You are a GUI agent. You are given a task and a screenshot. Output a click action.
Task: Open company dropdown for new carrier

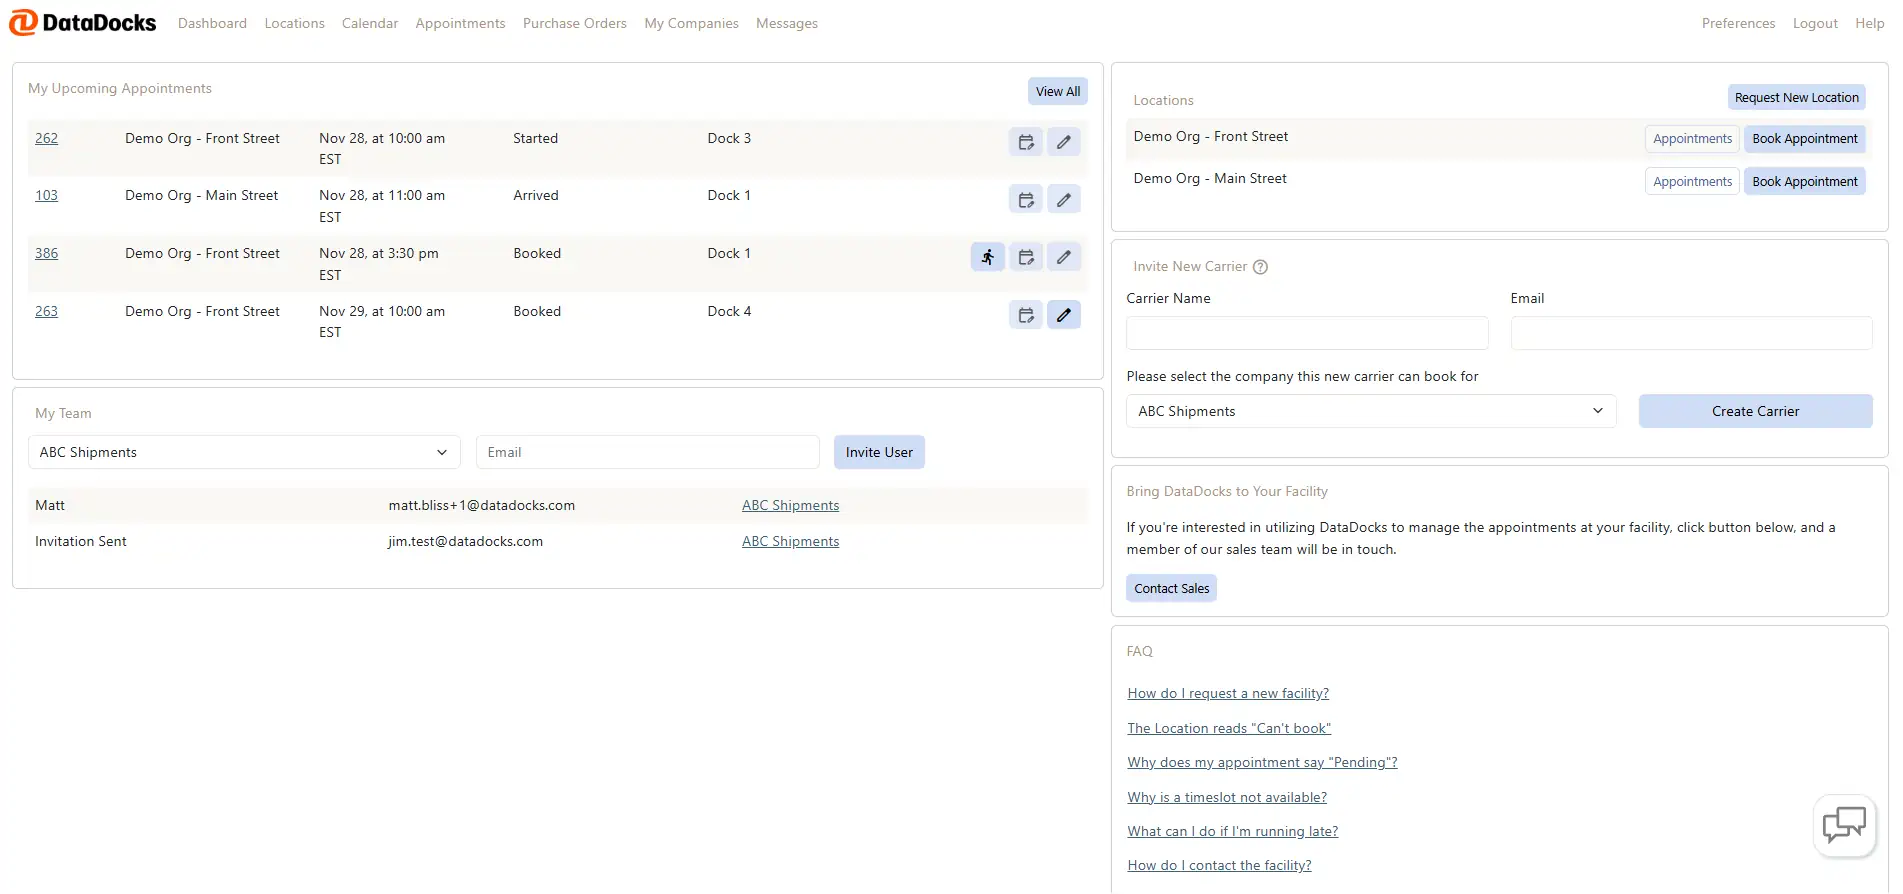(x=1370, y=411)
